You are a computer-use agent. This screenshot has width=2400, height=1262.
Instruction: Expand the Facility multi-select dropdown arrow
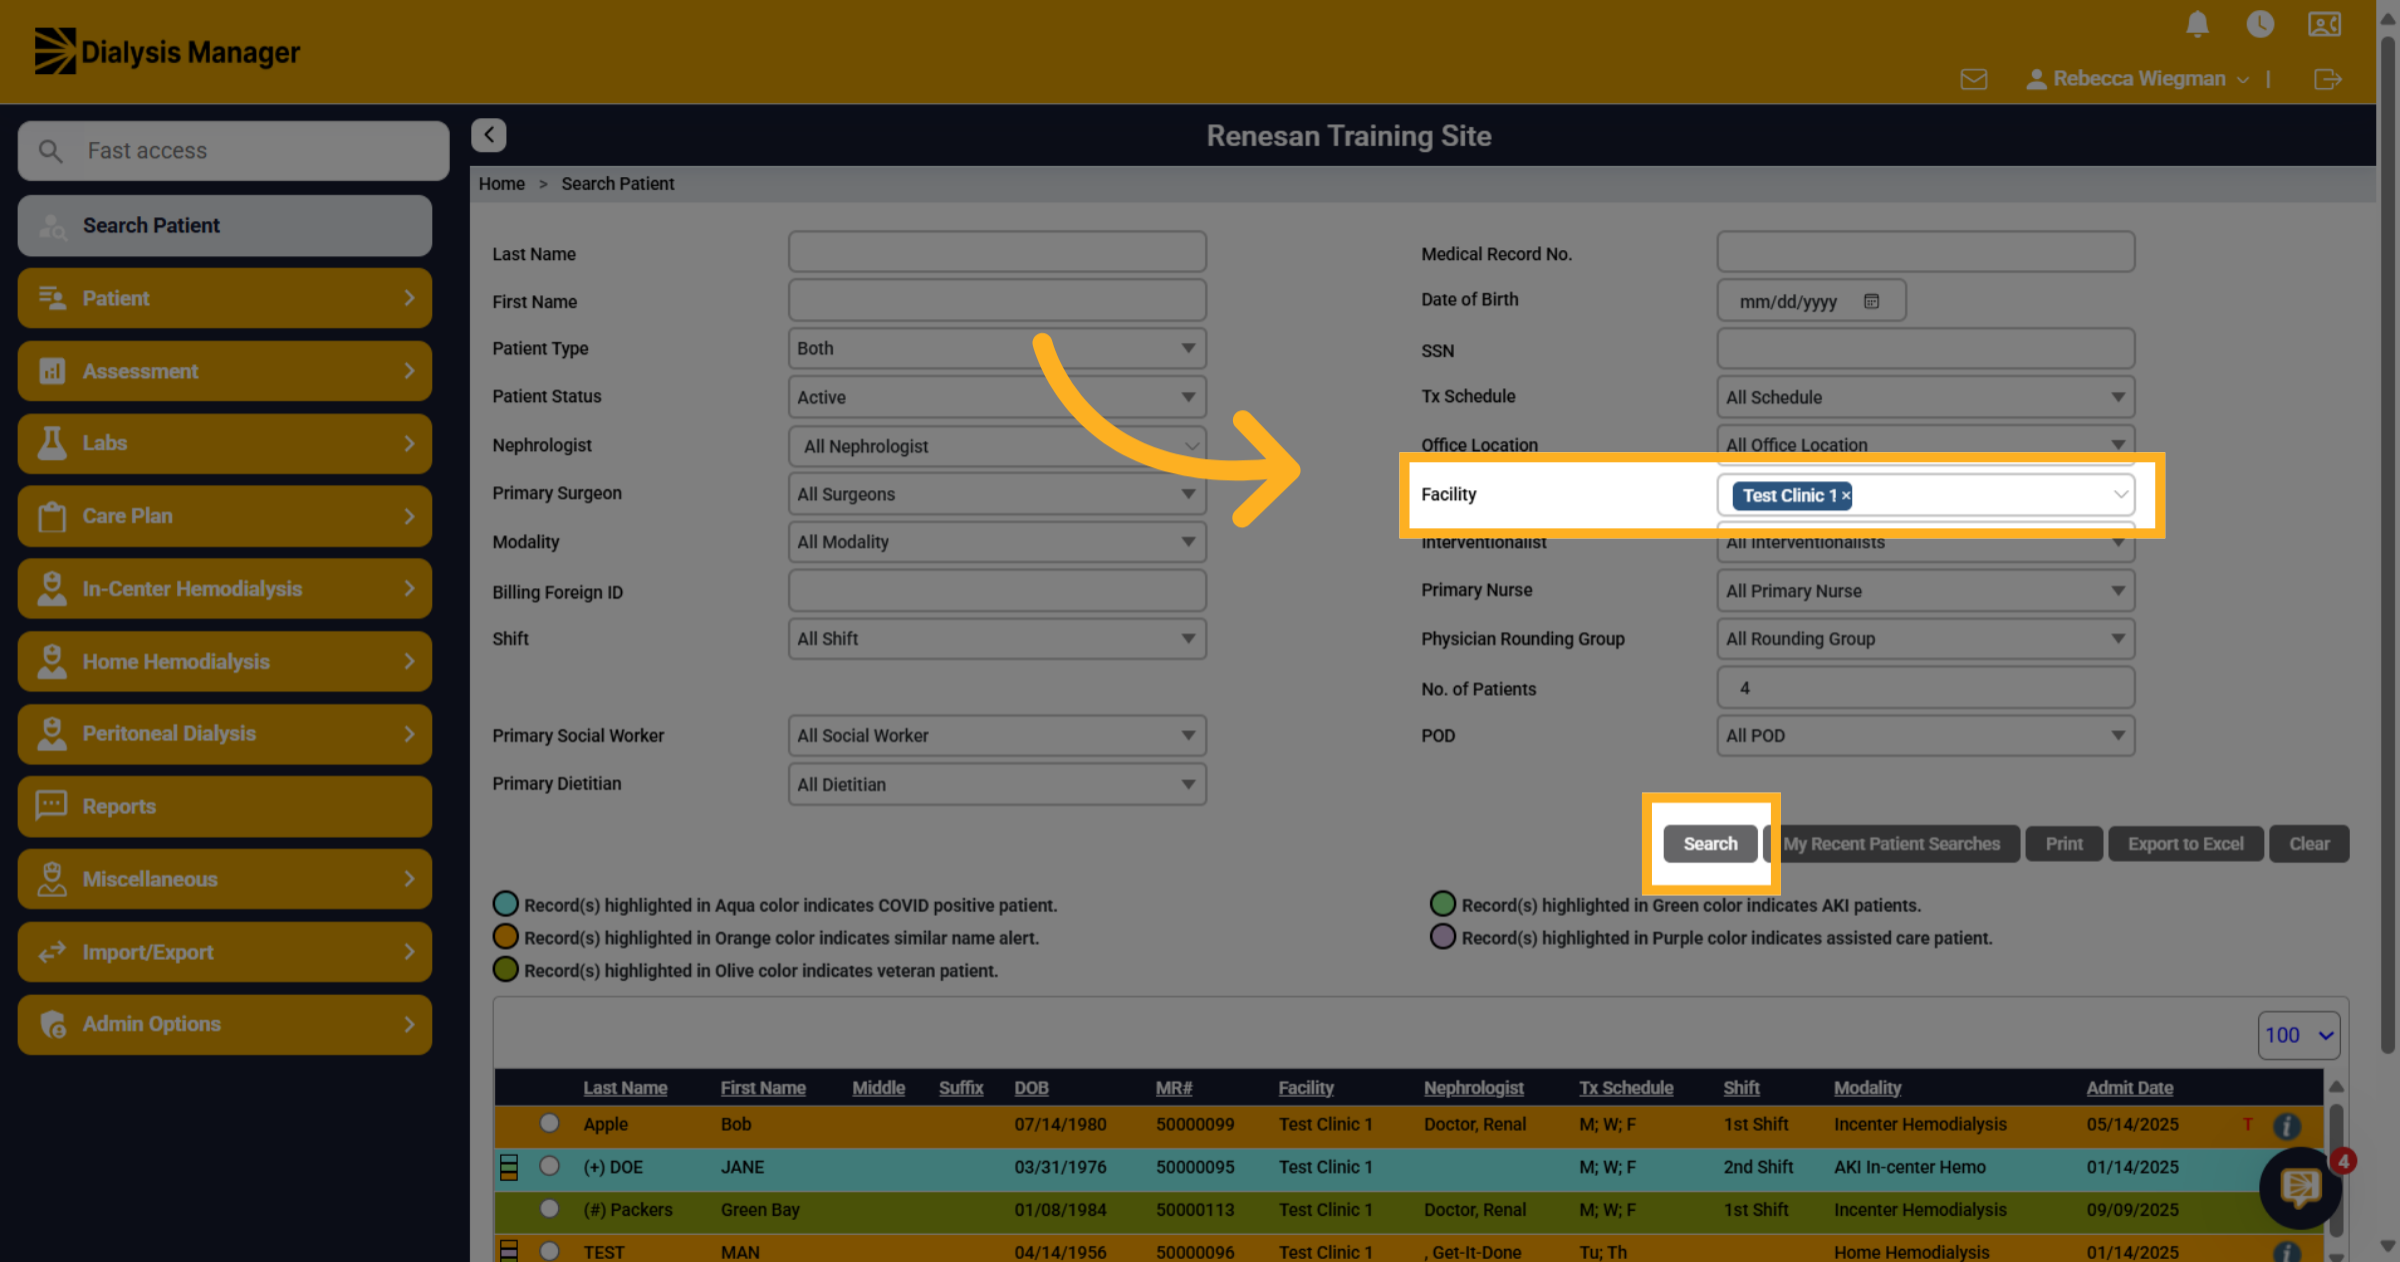pos(2119,495)
